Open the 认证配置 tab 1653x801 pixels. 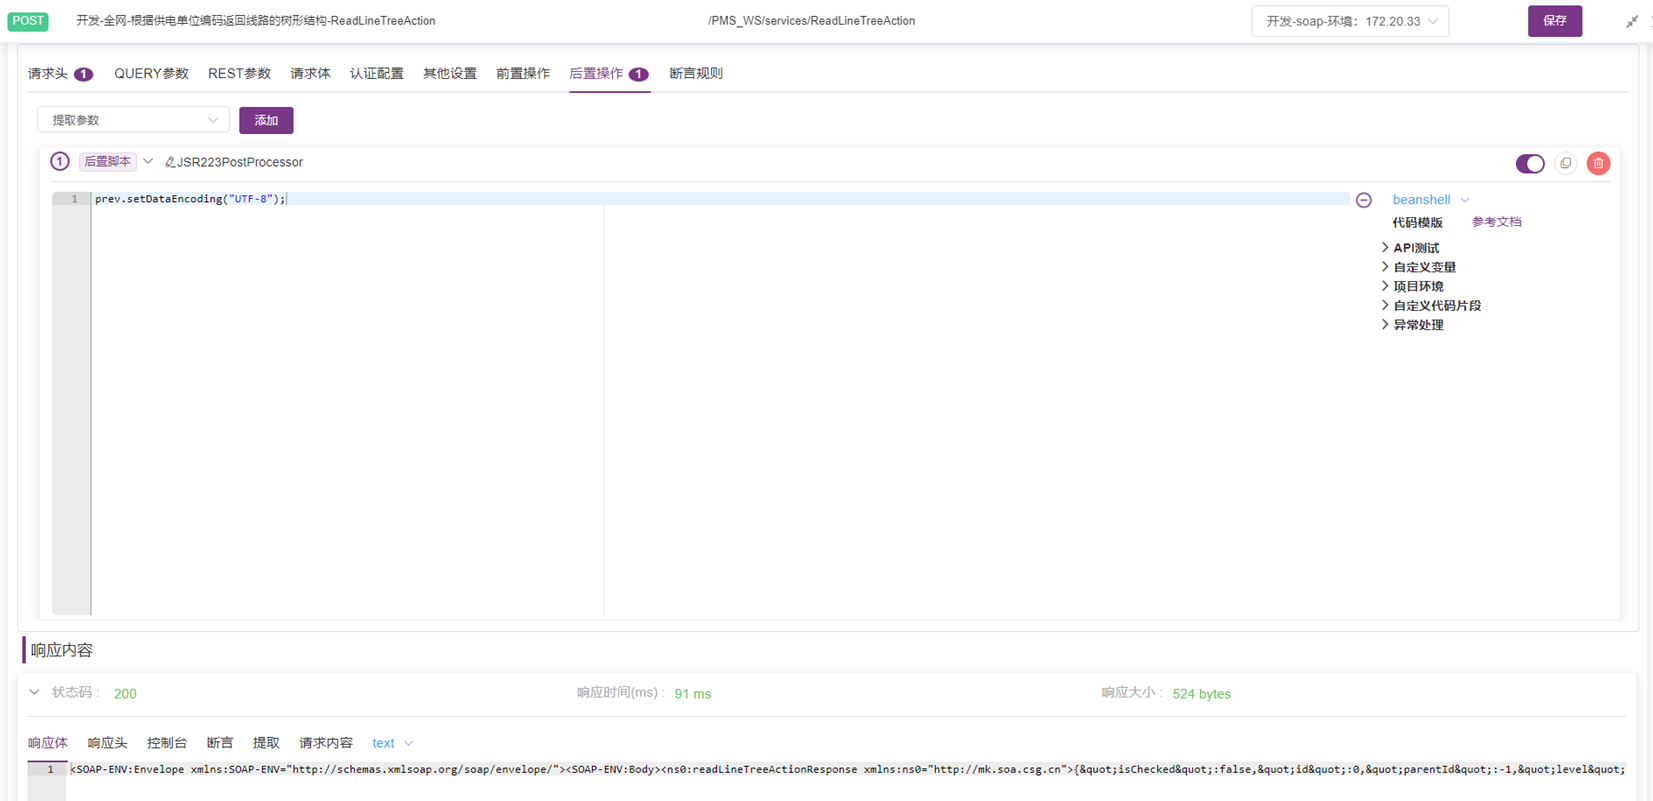[377, 73]
